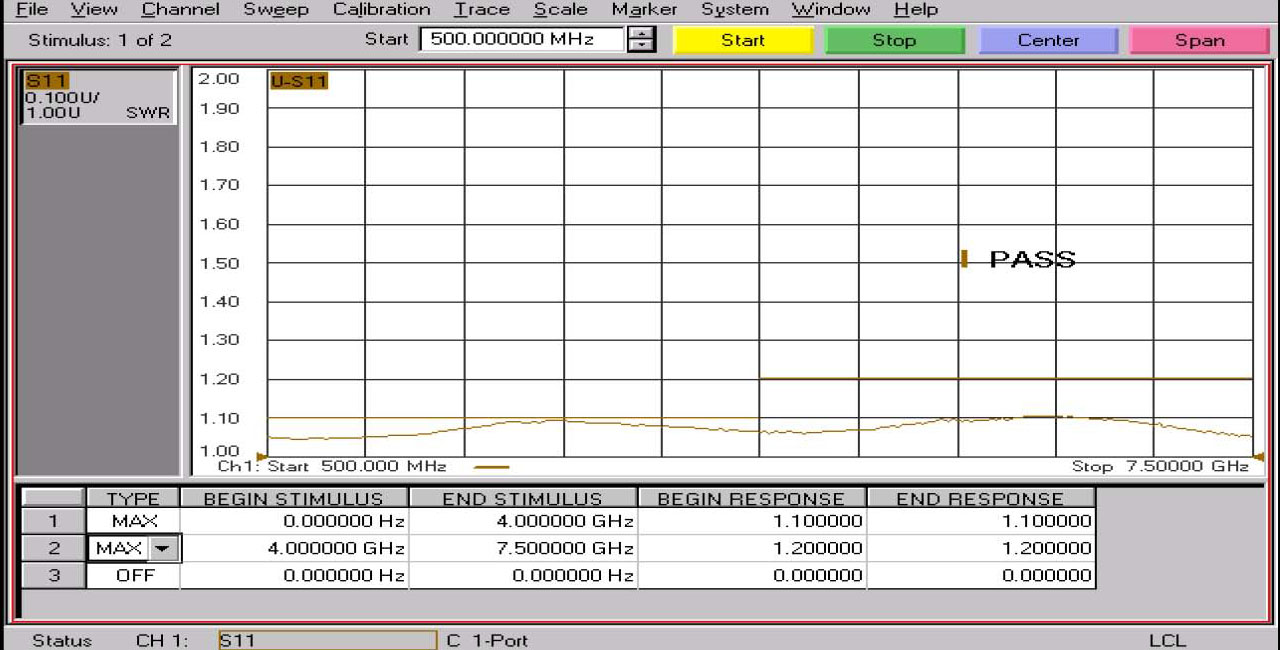Open the Calibration menu

pos(380,10)
